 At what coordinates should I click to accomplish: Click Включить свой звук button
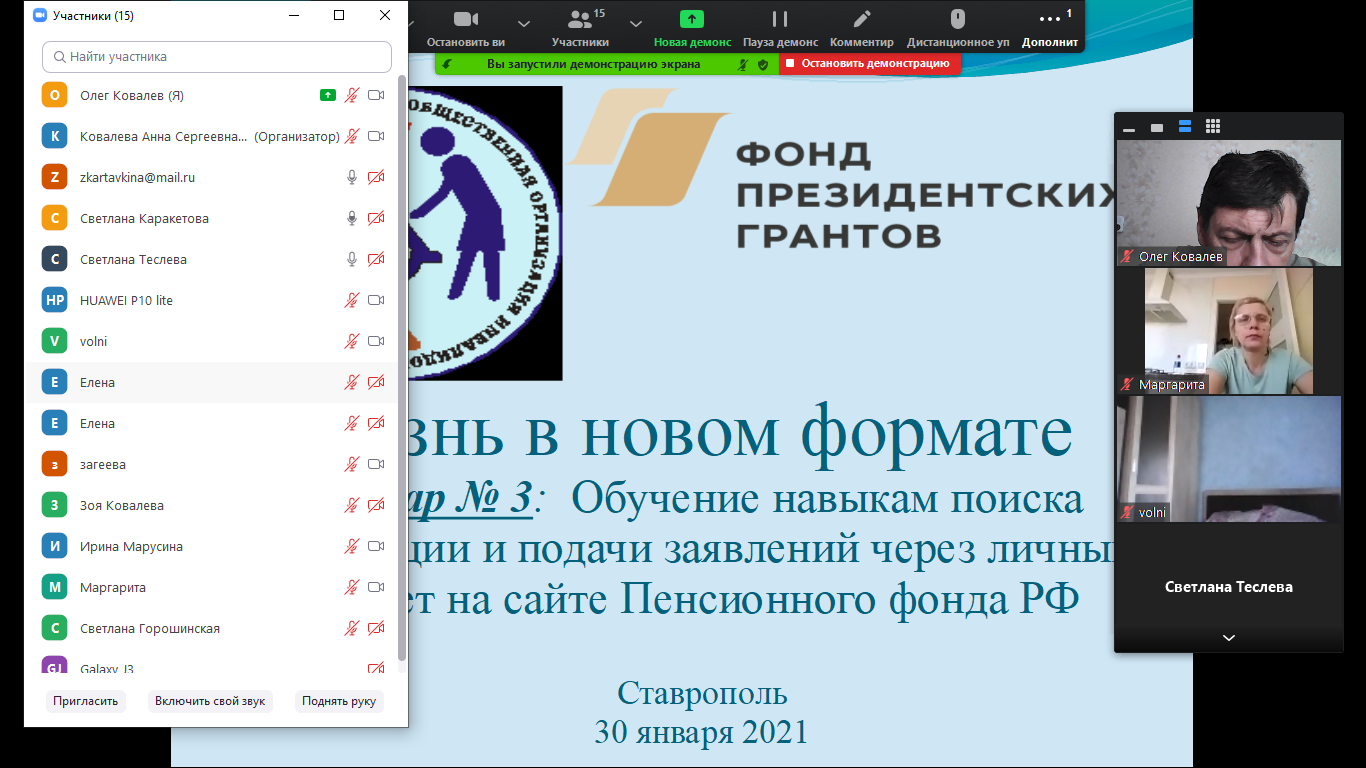click(x=210, y=701)
